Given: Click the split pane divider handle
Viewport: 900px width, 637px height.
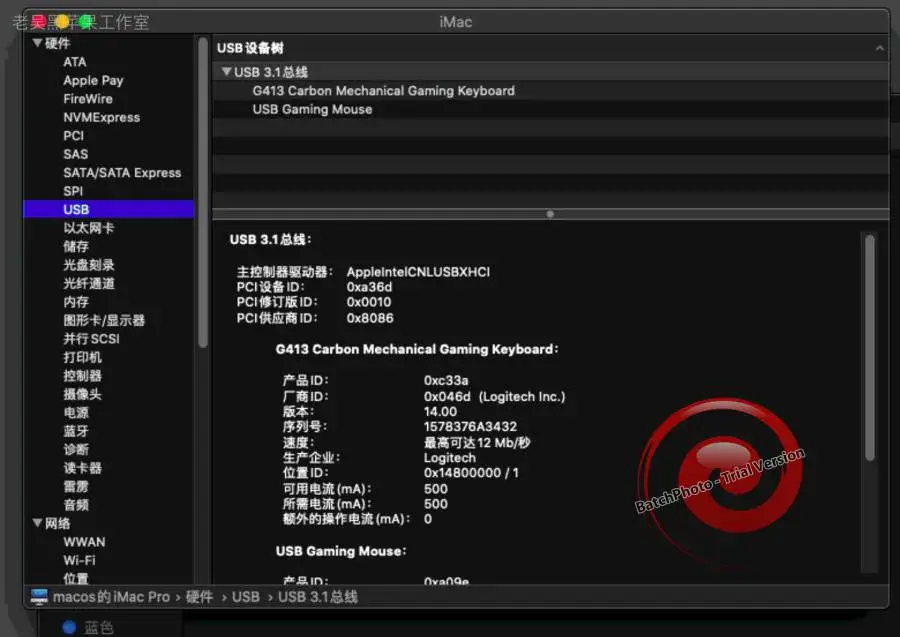Looking at the screenshot, I should [550, 214].
